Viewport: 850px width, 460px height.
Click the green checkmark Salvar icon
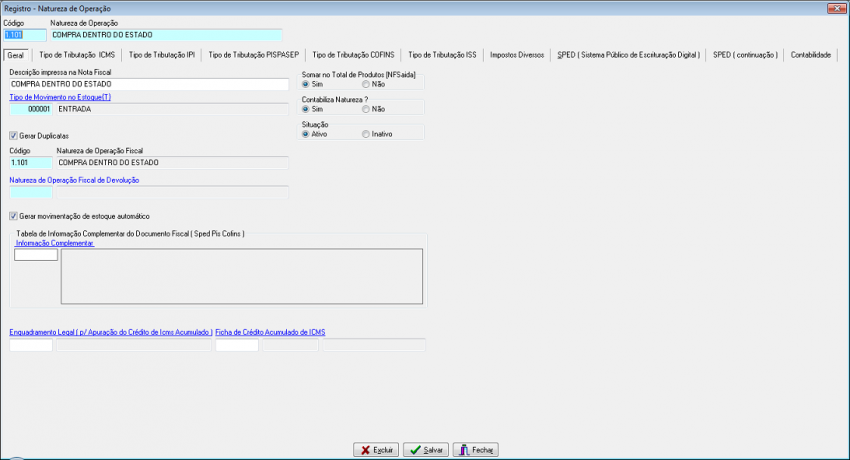[x=415, y=450]
